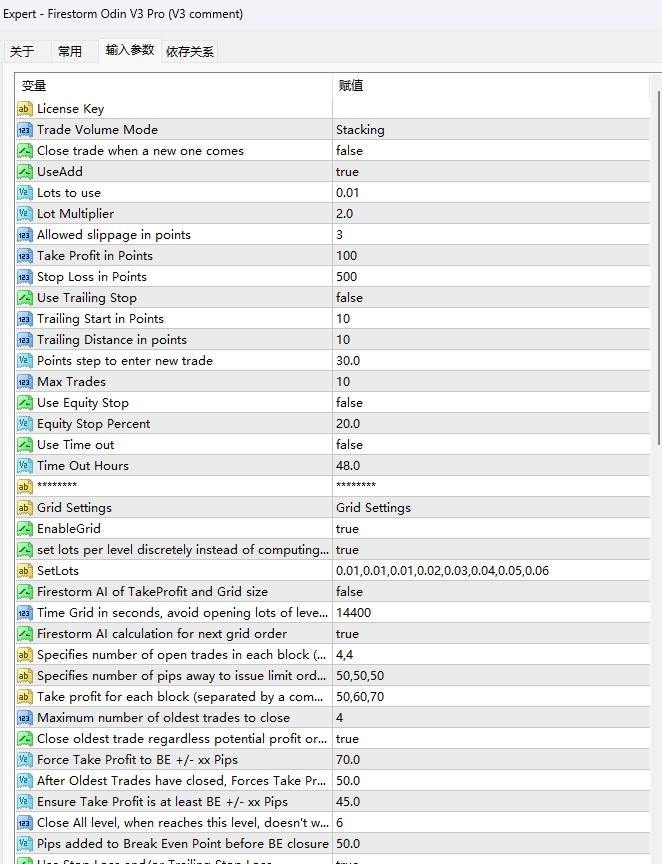Viewport: 662px width, 864px height.
Task: Click the Equity Stop Percent double icon
Action: [24, 424]
